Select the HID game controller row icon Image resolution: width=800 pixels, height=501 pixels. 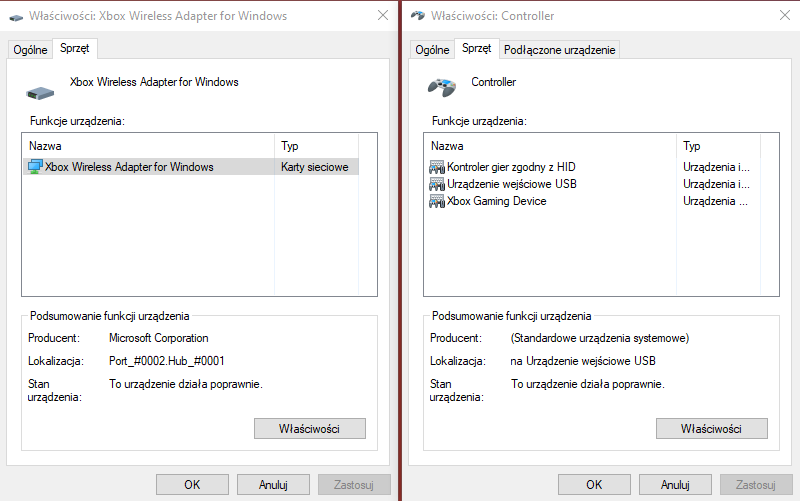click(x=437, y=167)
